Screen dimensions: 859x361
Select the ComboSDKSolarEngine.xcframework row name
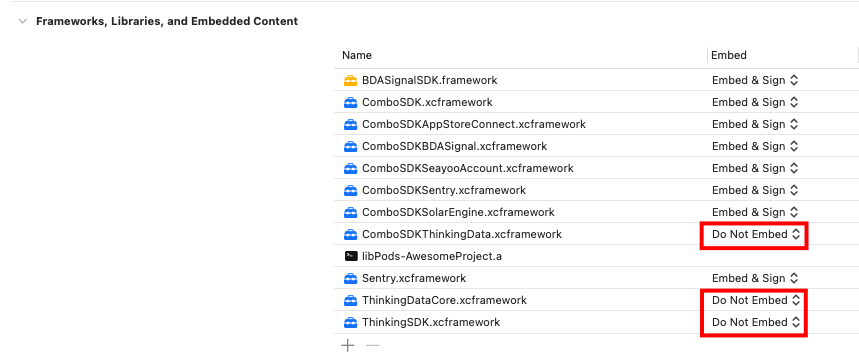pyautogui.click(x=458, y=212)
